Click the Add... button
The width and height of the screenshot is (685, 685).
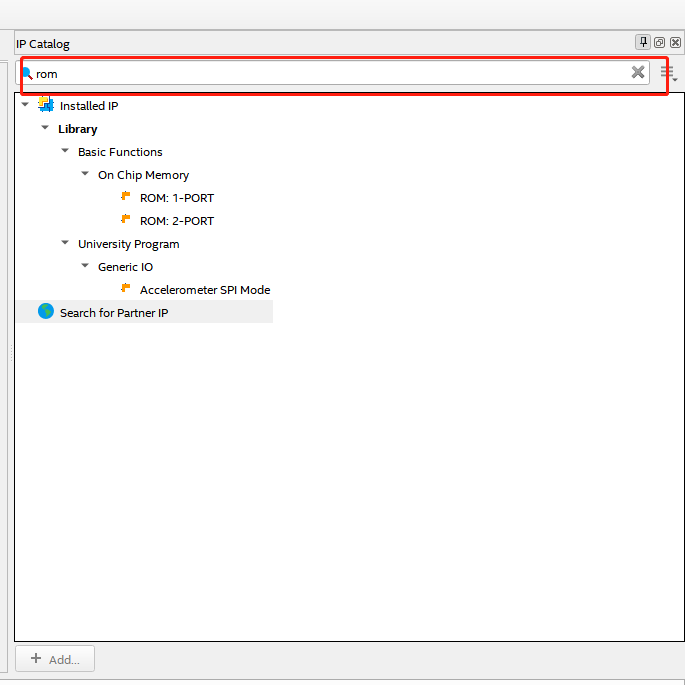(x=55, y=659)
